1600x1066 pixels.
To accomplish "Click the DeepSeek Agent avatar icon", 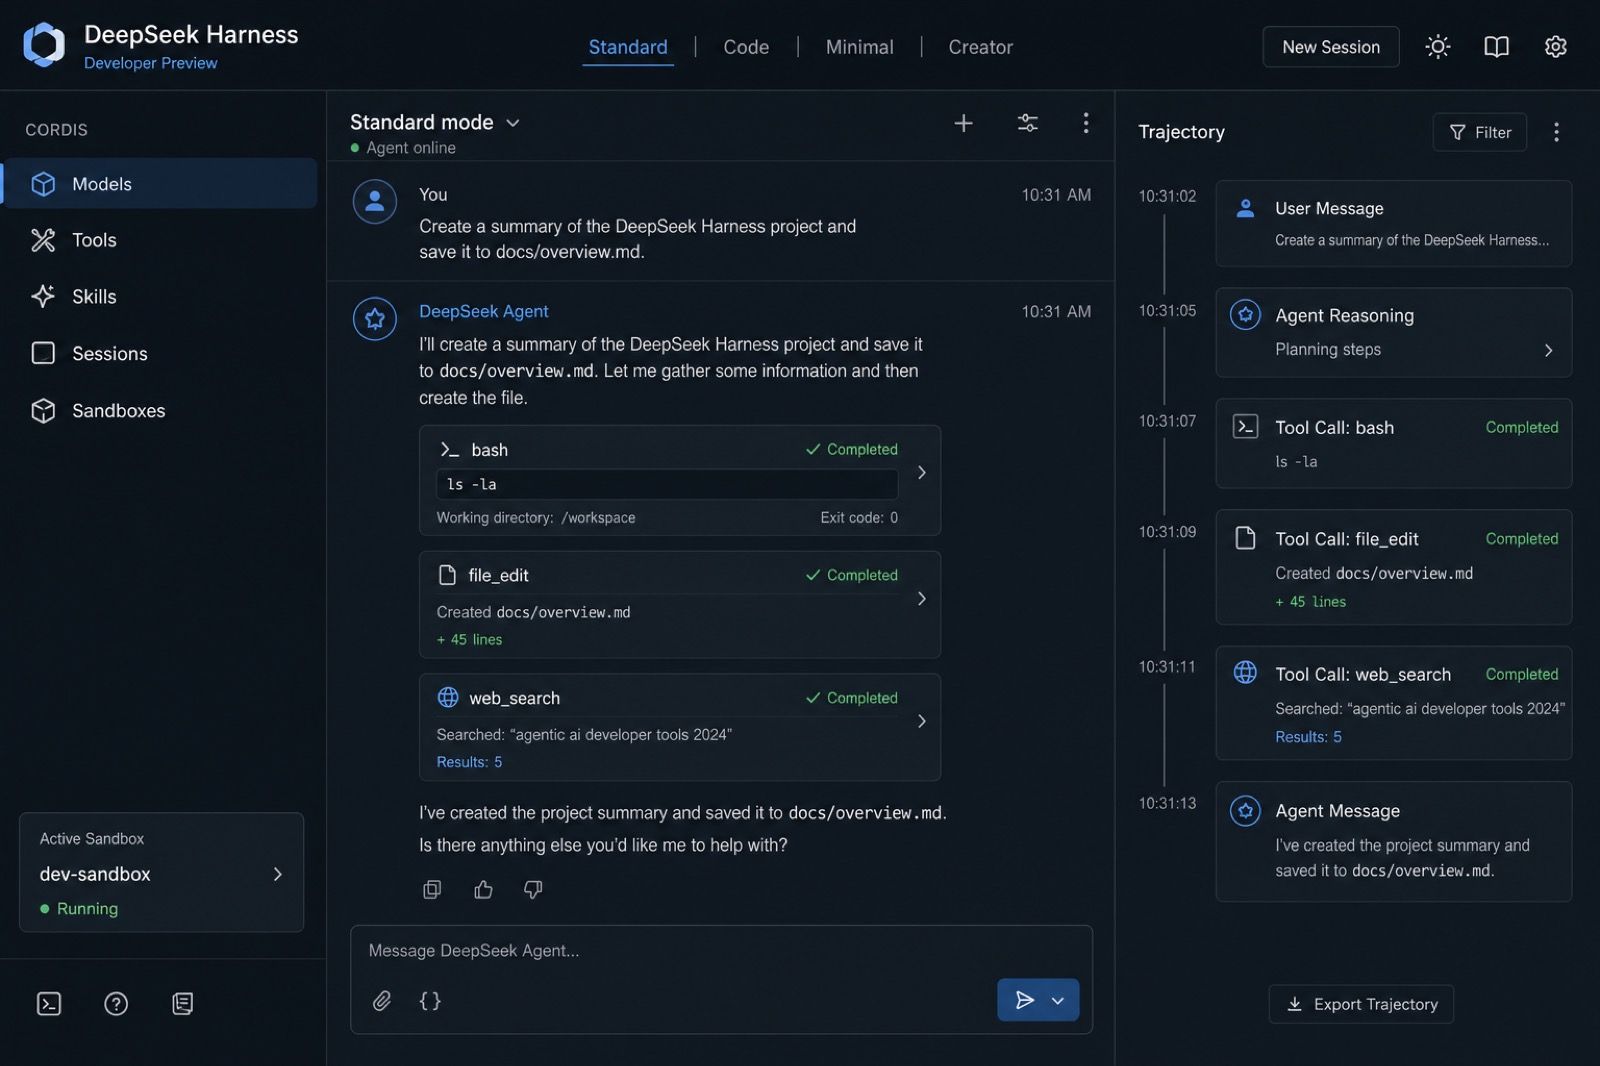I will [375, 319].
